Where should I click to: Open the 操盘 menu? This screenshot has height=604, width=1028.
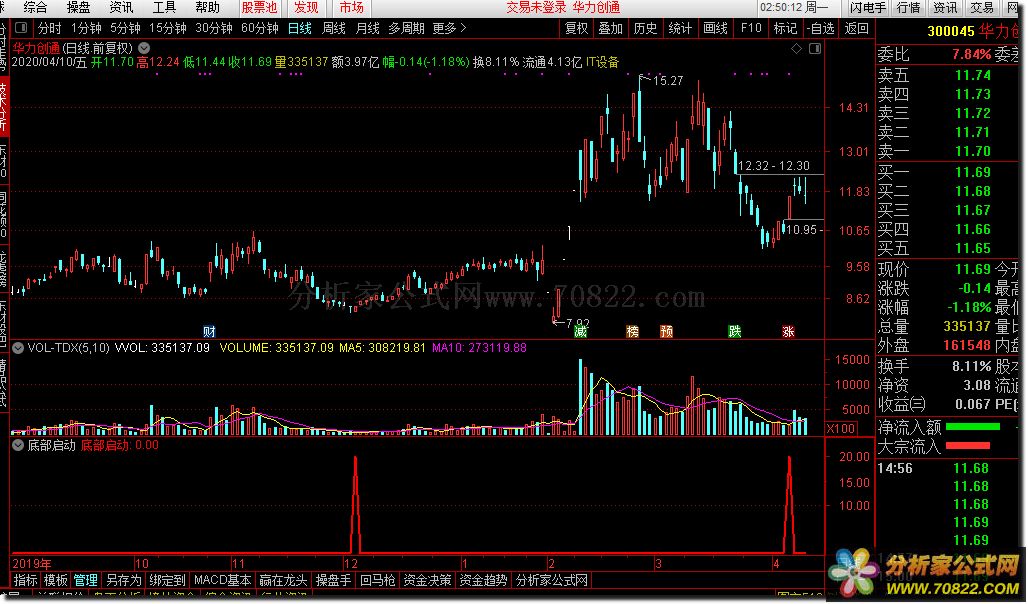coord(79,8)
